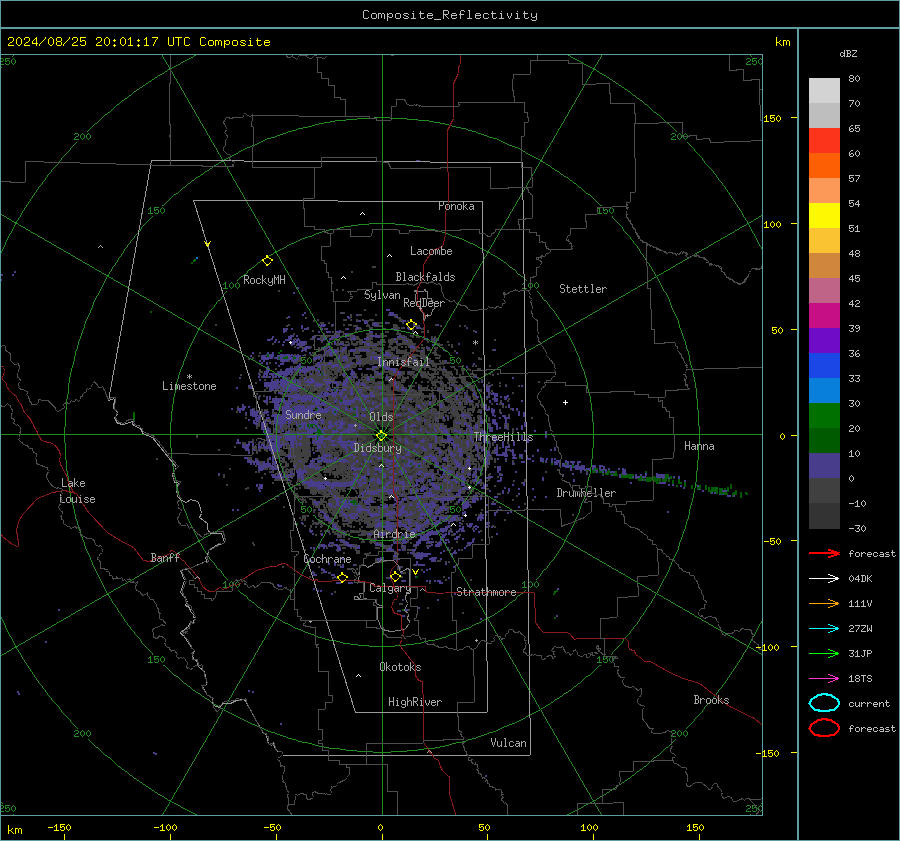Click the Okotoks city label
The image size is (900, 841).
coord(400,667)
